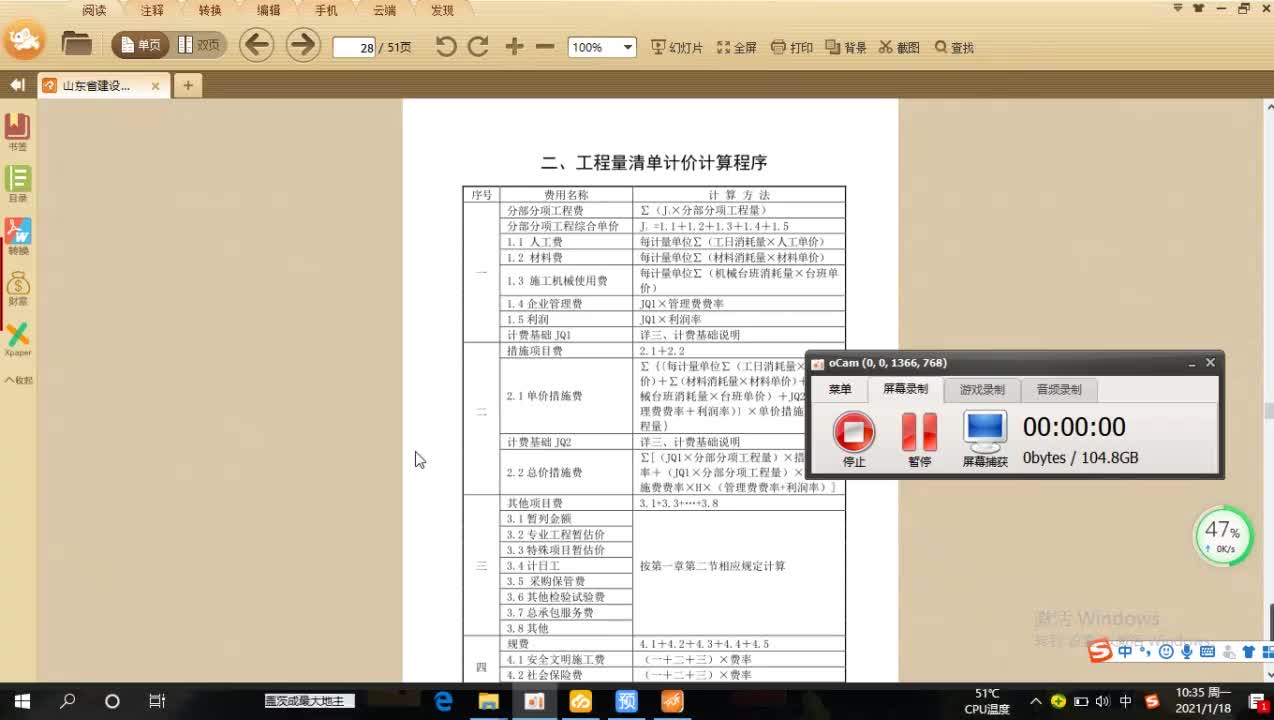This screenshot has height=720, width=1274.
Task: Open the sidebar 转换 tool
Action: coord(18,236)
